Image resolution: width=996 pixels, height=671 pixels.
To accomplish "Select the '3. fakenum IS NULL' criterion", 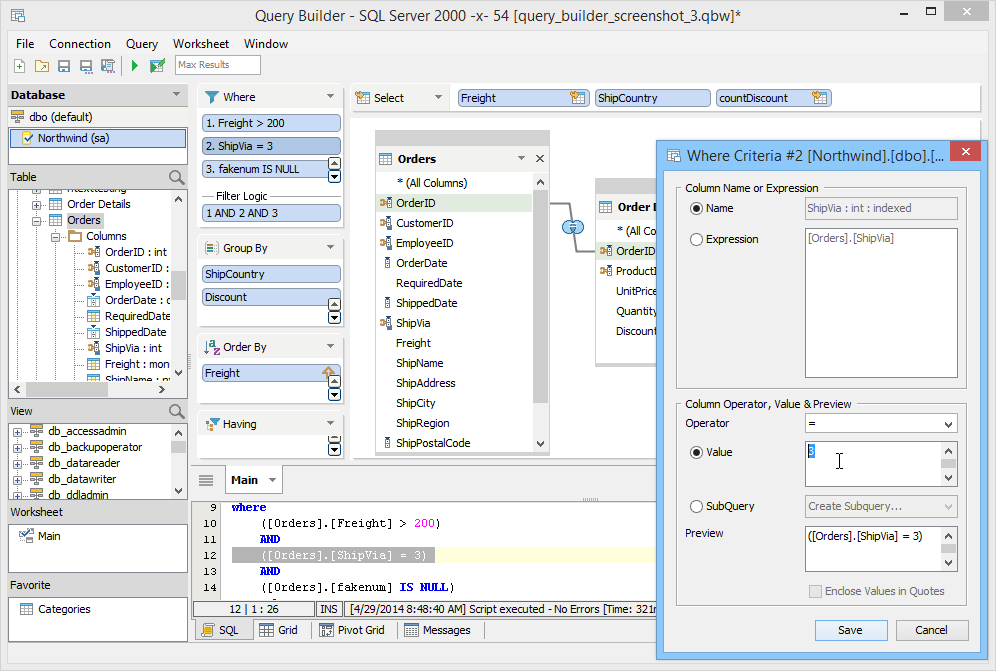I will (x=264, y=169).
